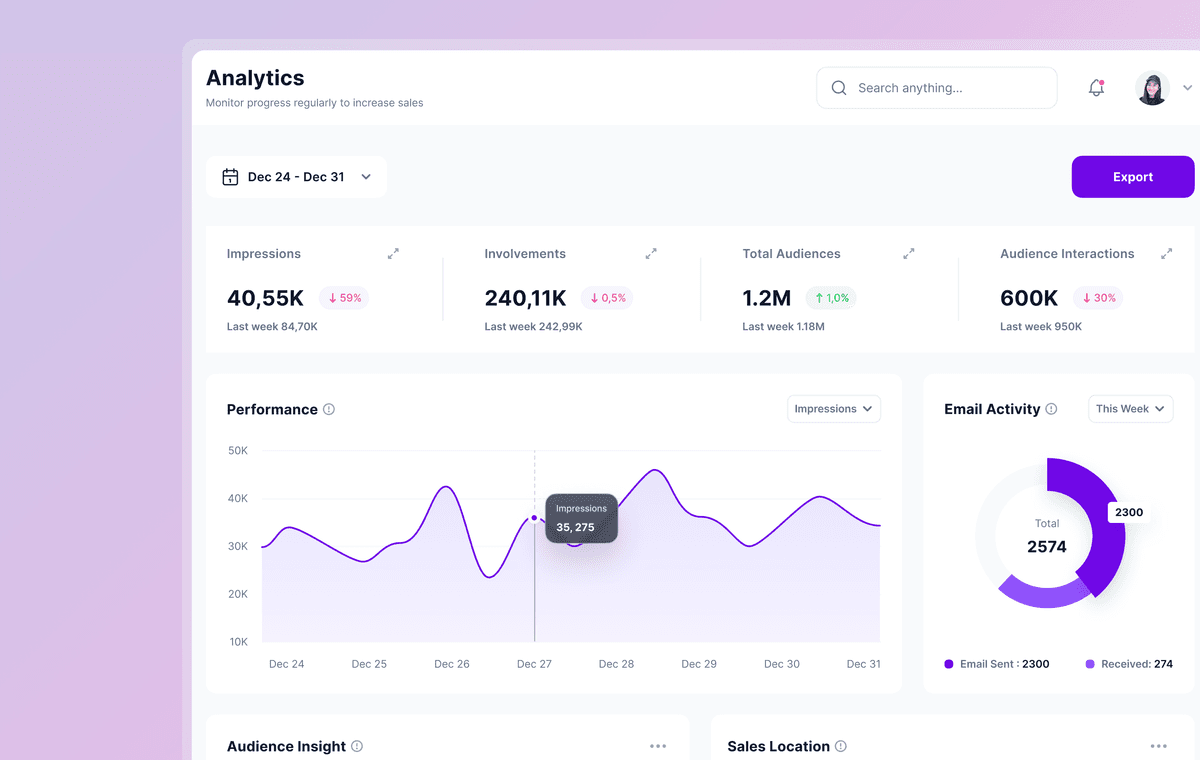Focus the Search anything input field
The height and width of the screenshot is (760, 1200).
(937, 88)
